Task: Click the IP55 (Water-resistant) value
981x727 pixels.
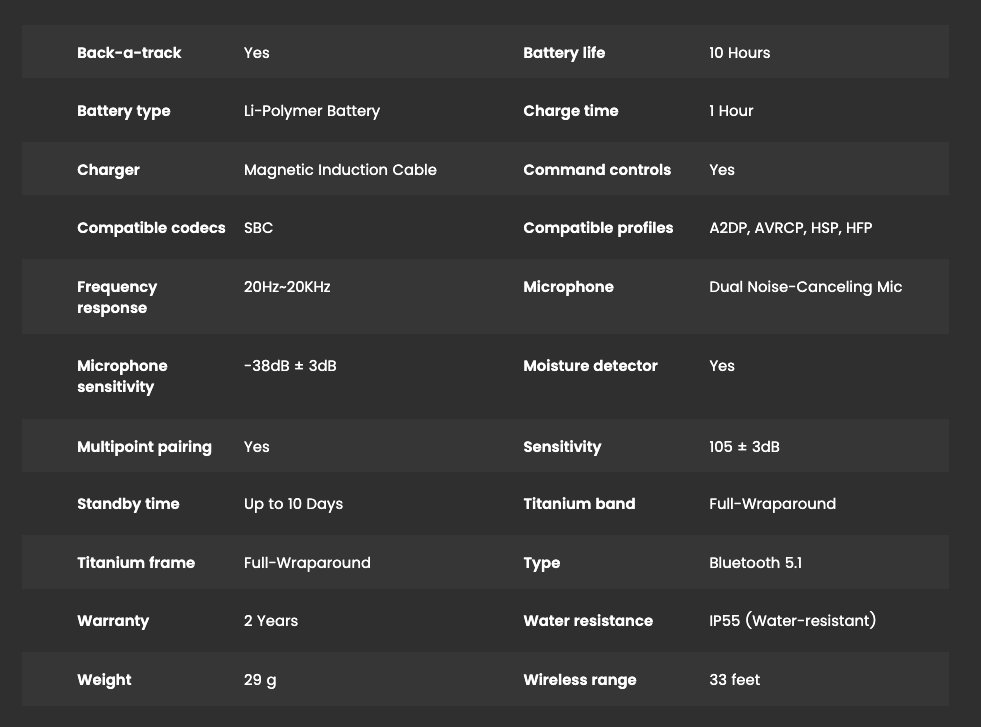Action: point(792,621)
